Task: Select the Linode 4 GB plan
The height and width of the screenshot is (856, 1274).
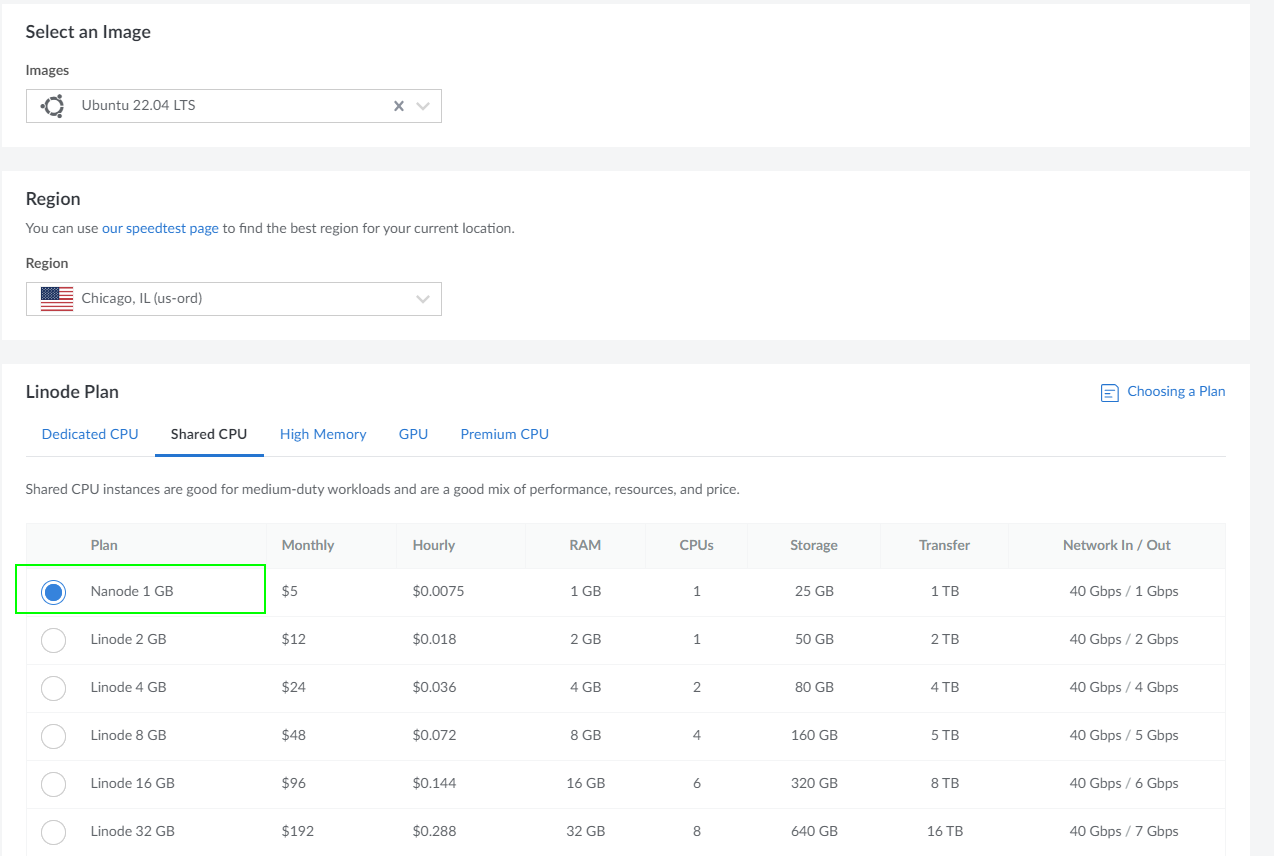Action: (x=53, y=687)
